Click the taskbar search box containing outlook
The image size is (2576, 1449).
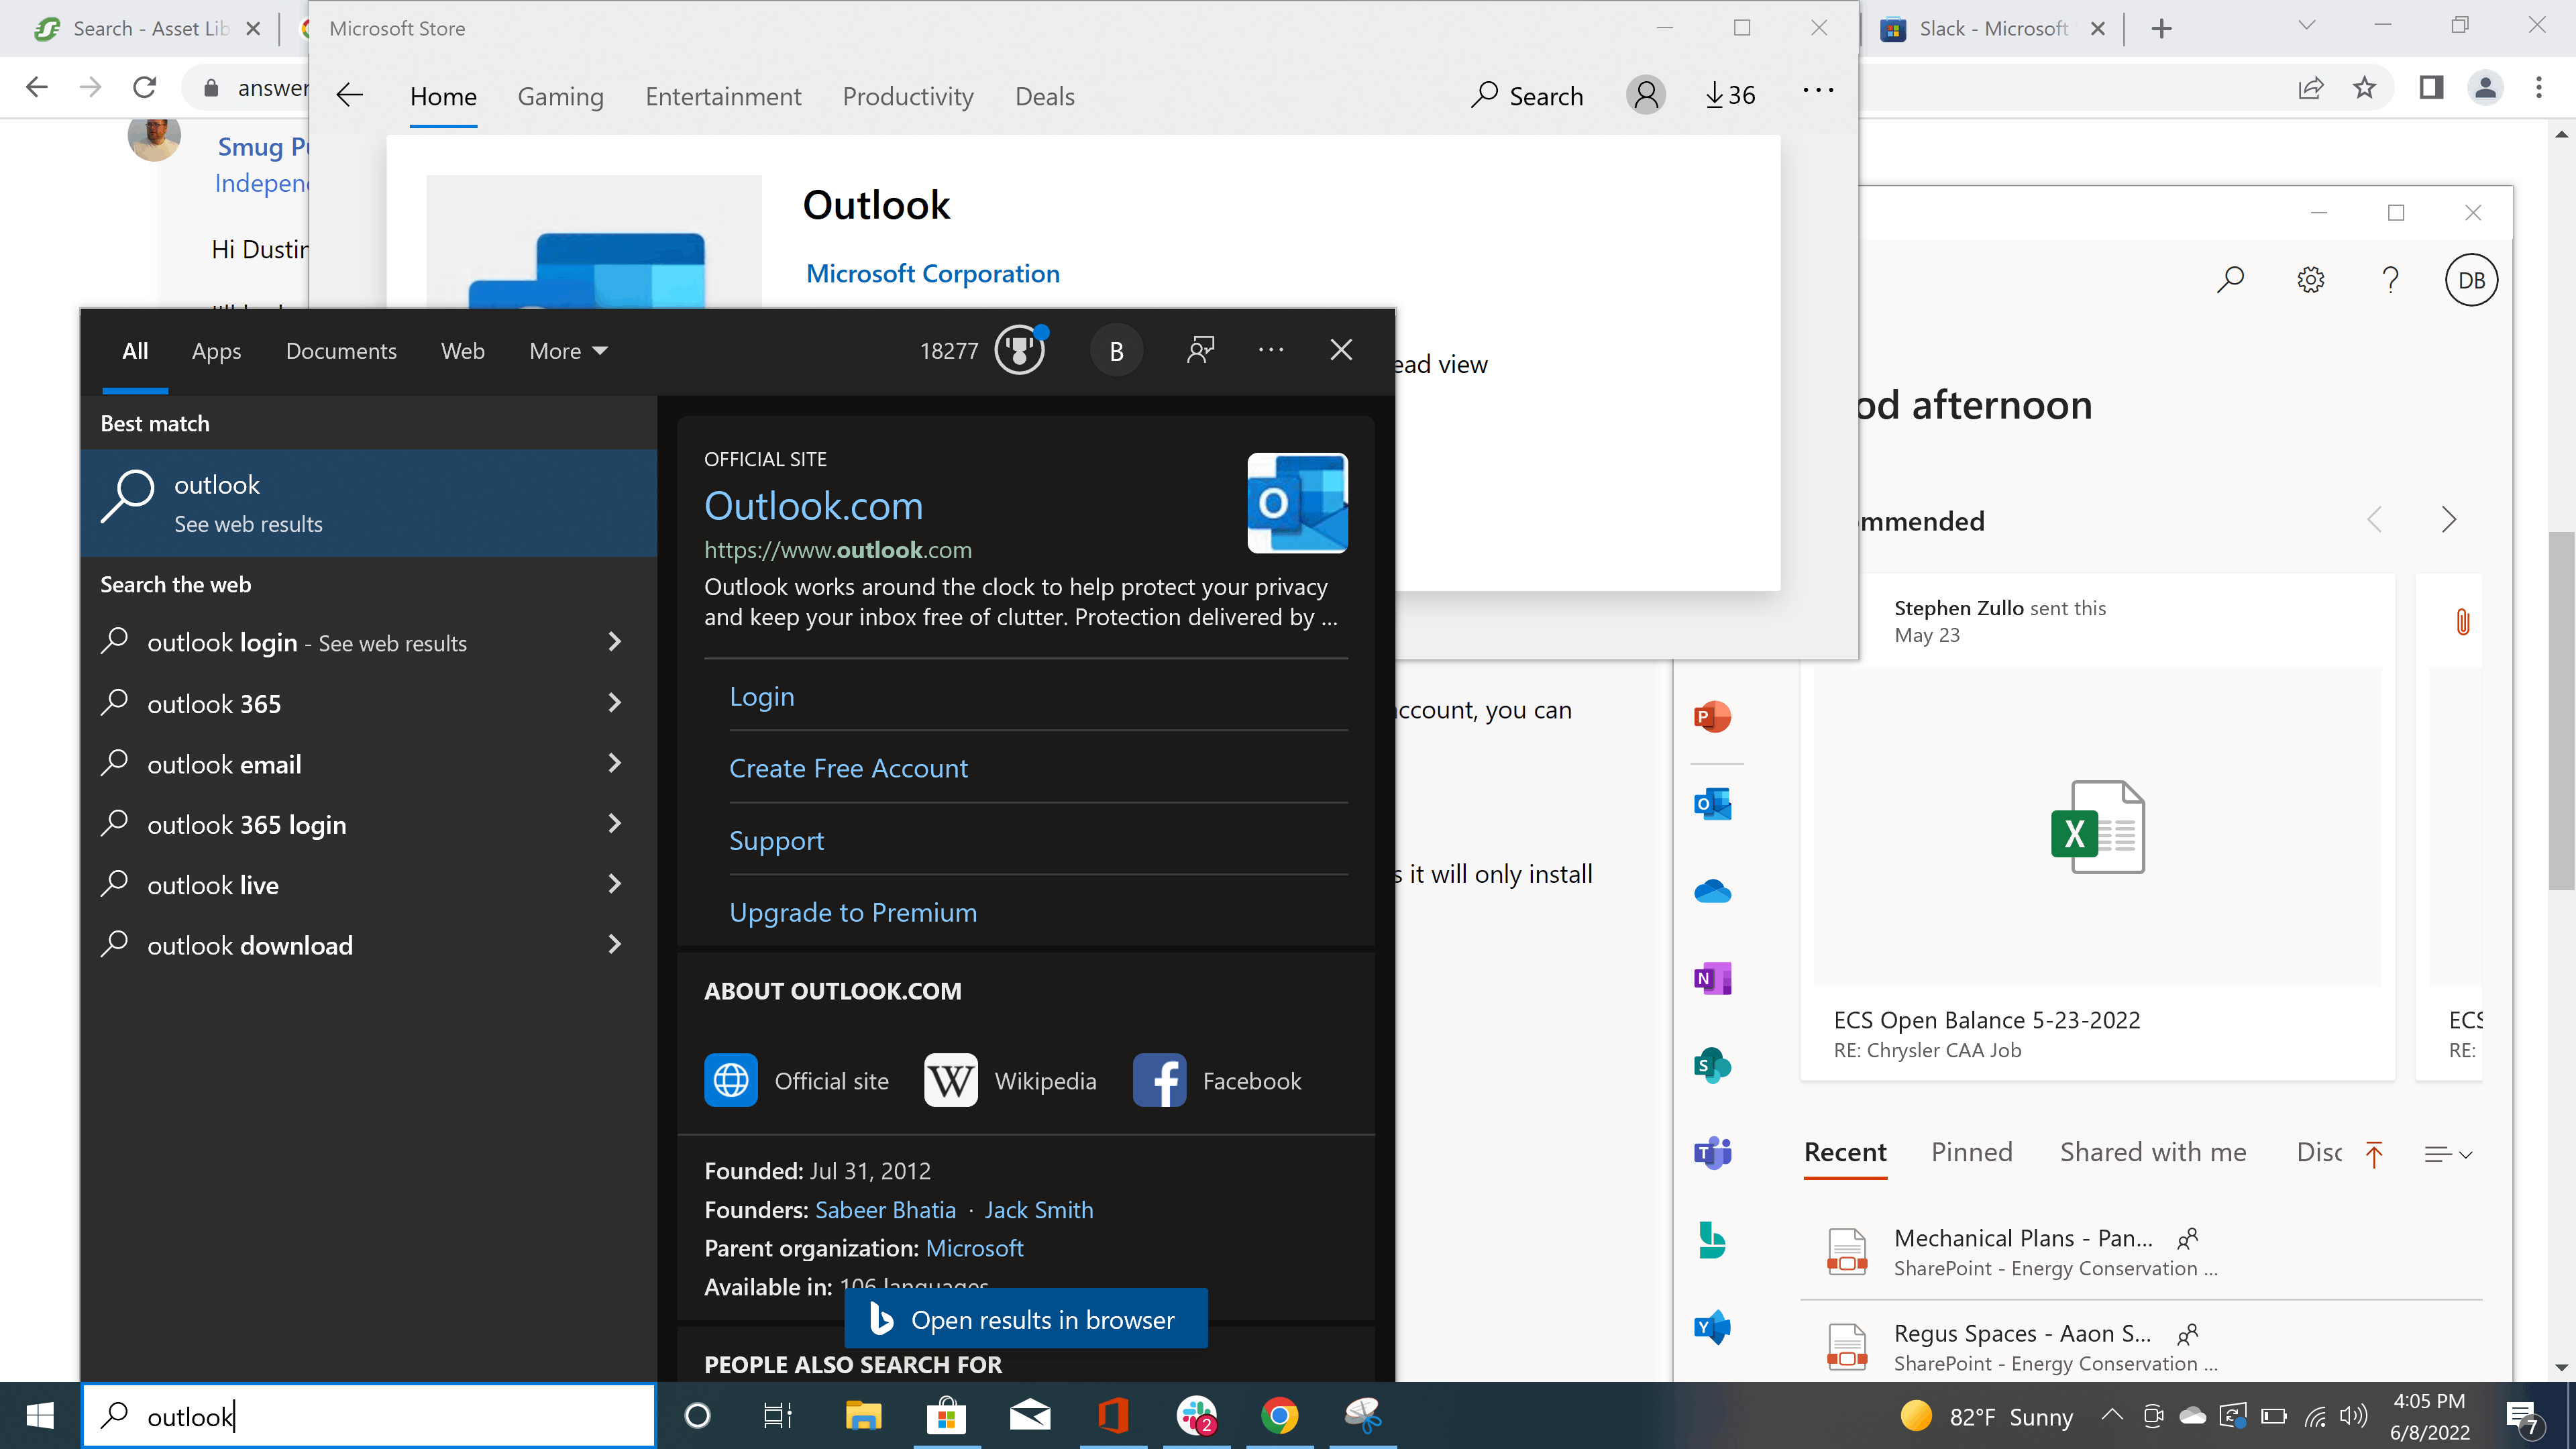pyautogui.click(x=368, y=1415)
